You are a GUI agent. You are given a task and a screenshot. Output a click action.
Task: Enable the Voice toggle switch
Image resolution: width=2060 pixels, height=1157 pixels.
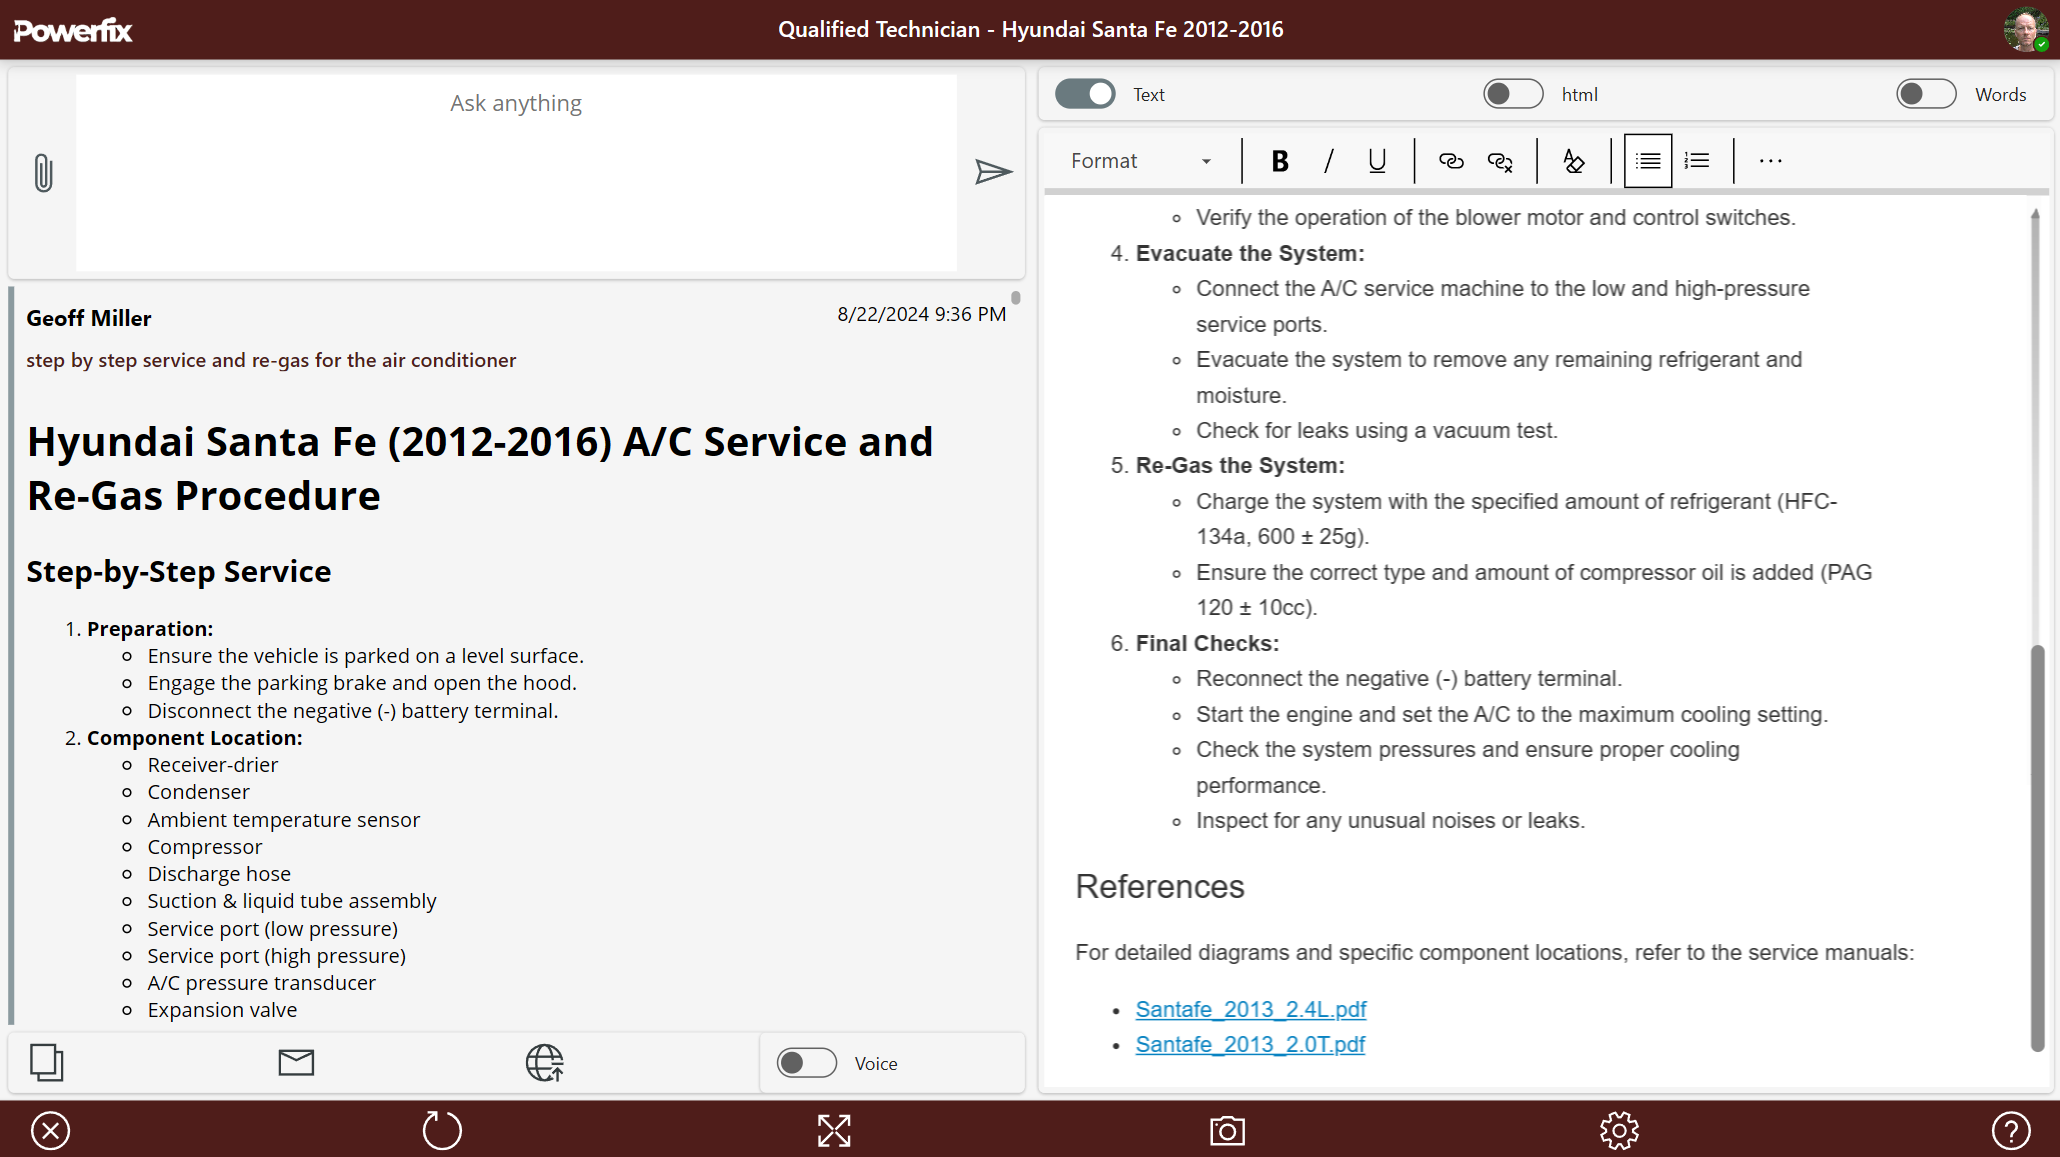pyautogui.click(x=807, y=1063)
